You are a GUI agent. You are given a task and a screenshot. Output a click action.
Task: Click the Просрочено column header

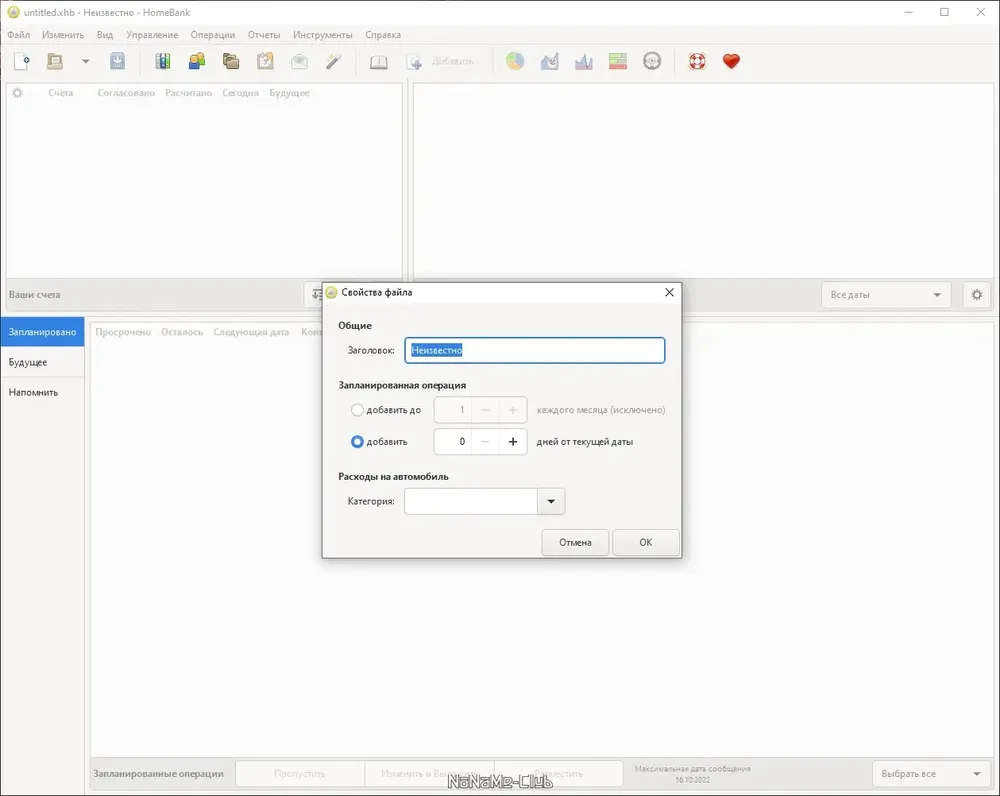pos(123,332)
